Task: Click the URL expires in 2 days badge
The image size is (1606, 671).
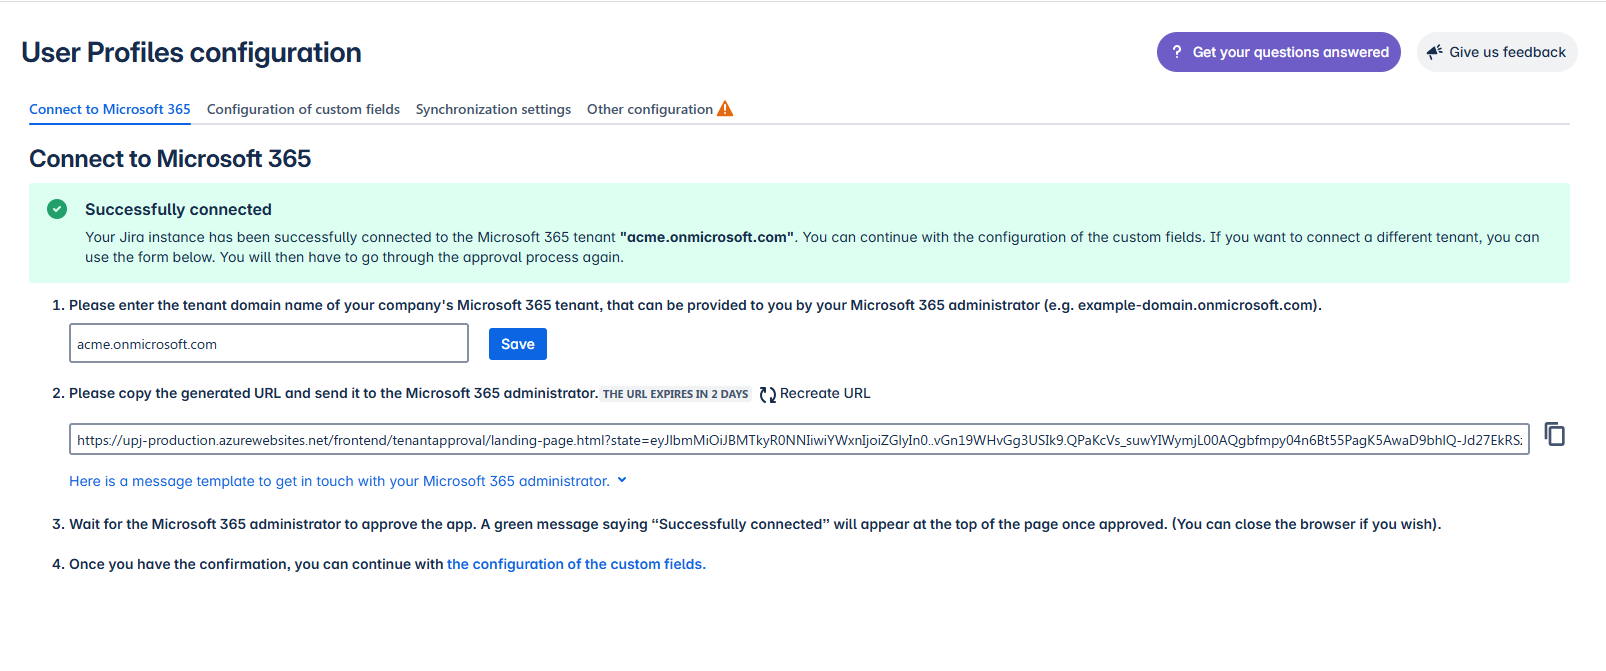Action: click(675, 394)
